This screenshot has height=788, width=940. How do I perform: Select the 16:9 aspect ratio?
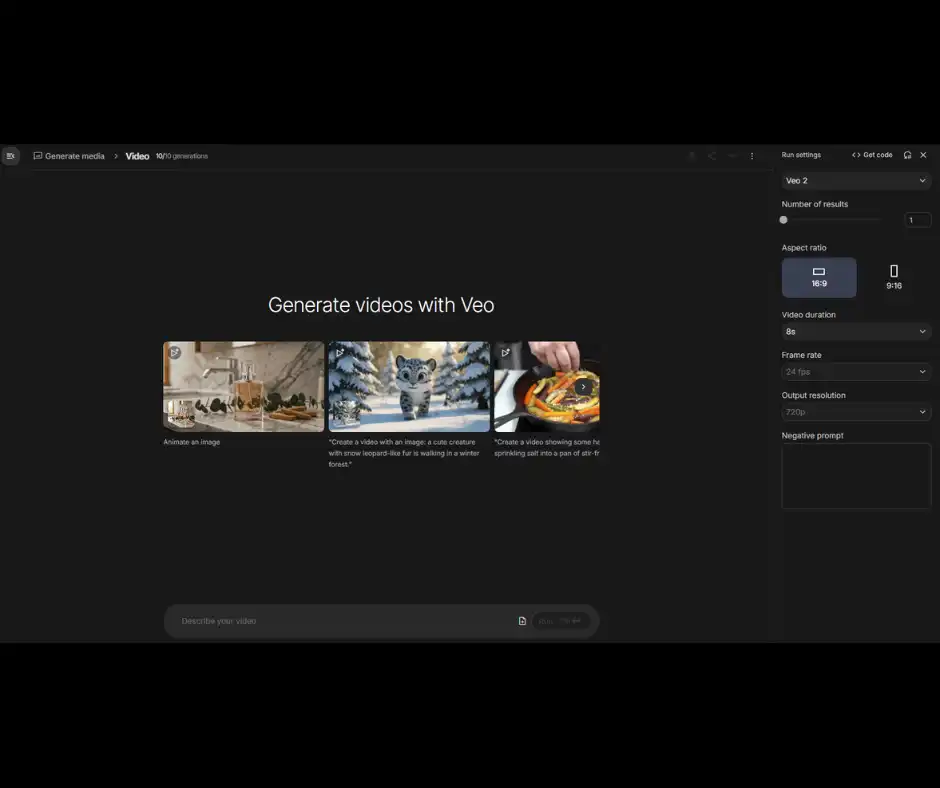click(819, 277)
